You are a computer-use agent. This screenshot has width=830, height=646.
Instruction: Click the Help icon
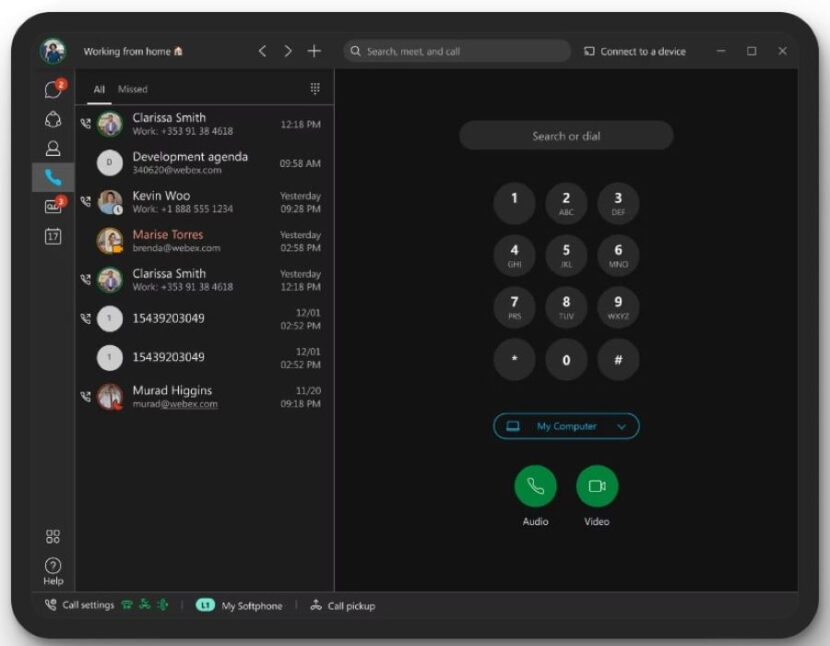[x=53, y=563]
